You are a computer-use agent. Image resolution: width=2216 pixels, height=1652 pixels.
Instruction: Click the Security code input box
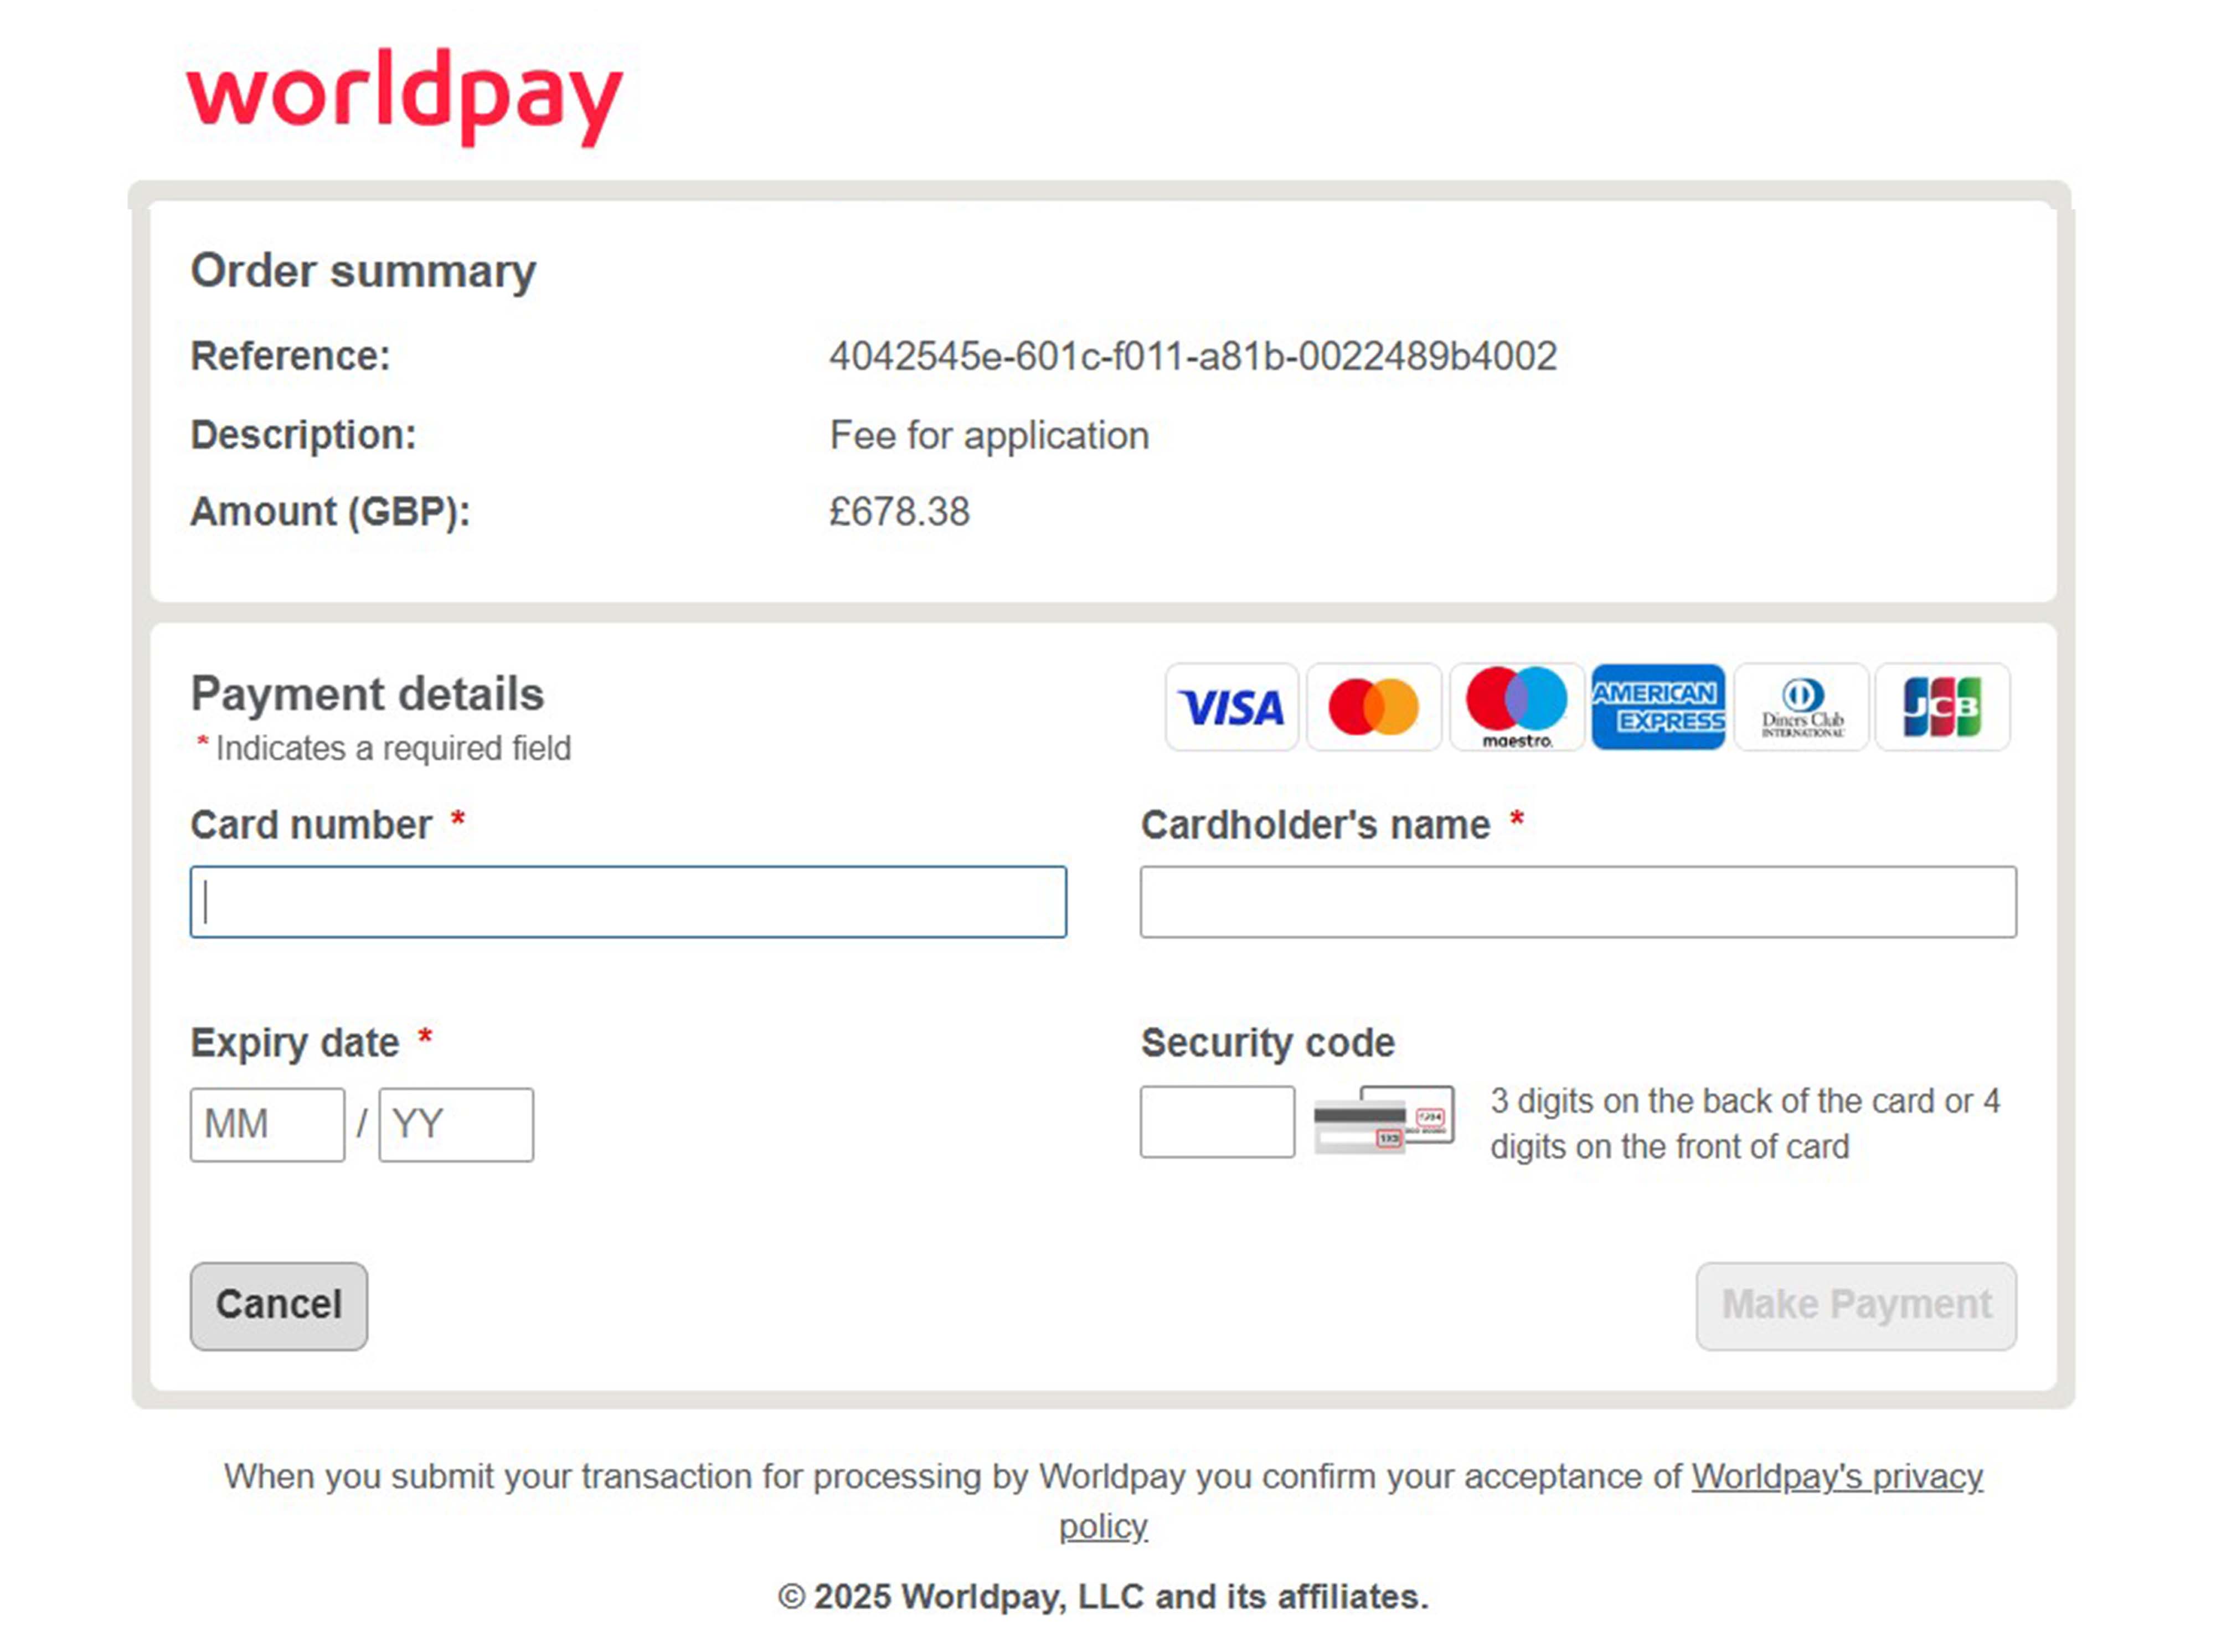pyautogui.click(x=1217, y=1122)
